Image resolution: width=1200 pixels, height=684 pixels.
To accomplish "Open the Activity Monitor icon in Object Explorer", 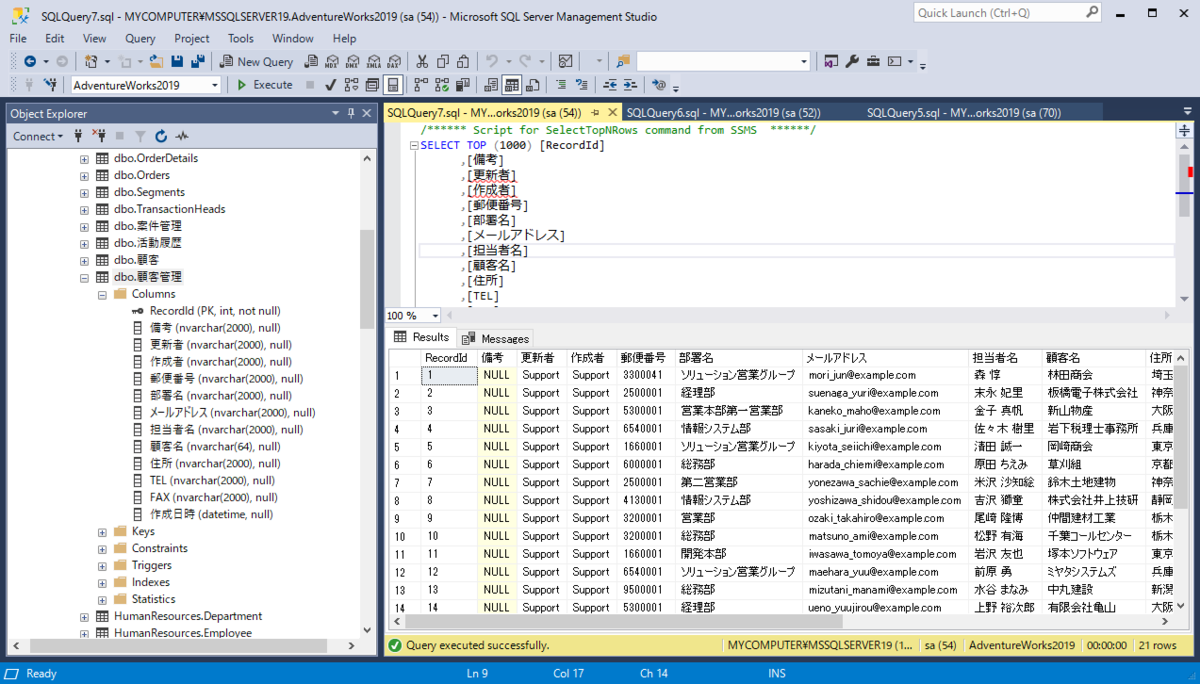I will tap(182, 136).
